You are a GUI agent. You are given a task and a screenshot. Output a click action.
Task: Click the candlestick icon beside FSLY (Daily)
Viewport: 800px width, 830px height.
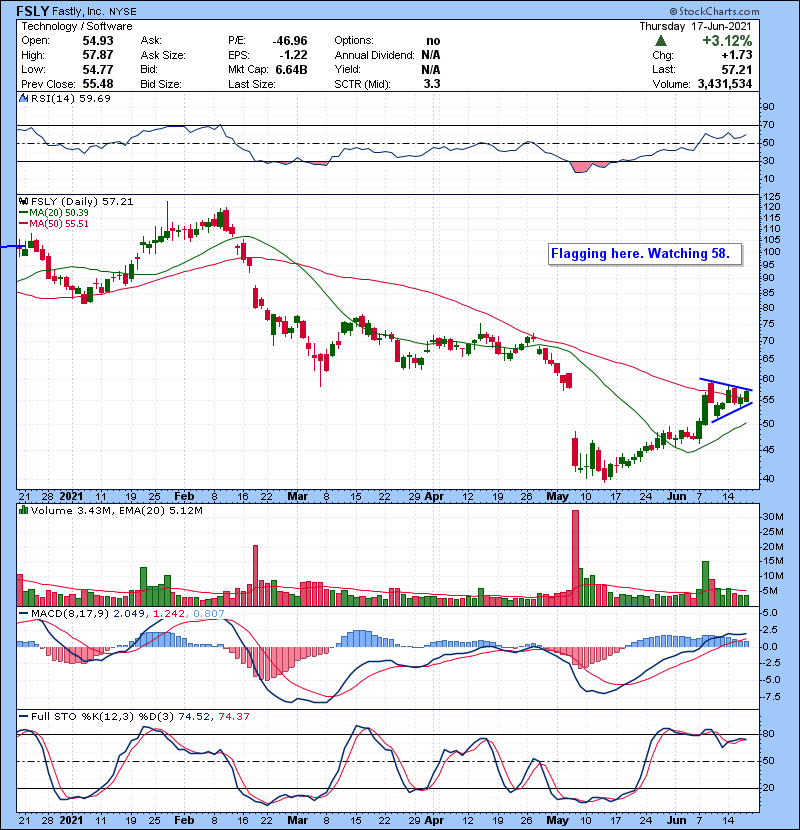click(x=24, y=201)
